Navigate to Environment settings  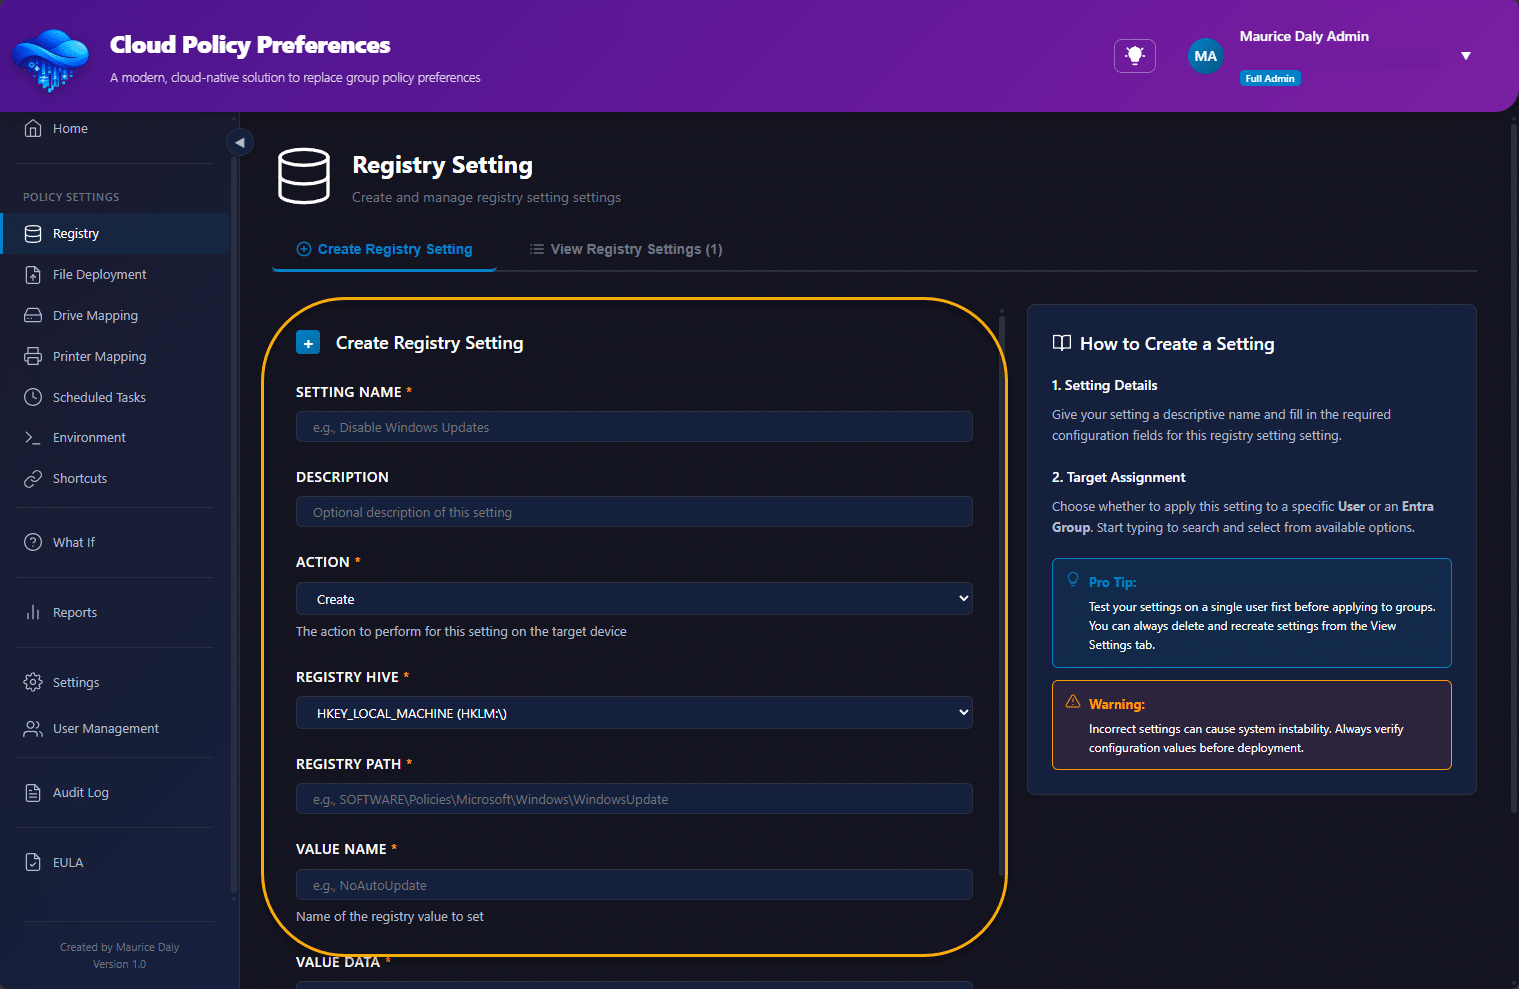[x=89, y=437]
